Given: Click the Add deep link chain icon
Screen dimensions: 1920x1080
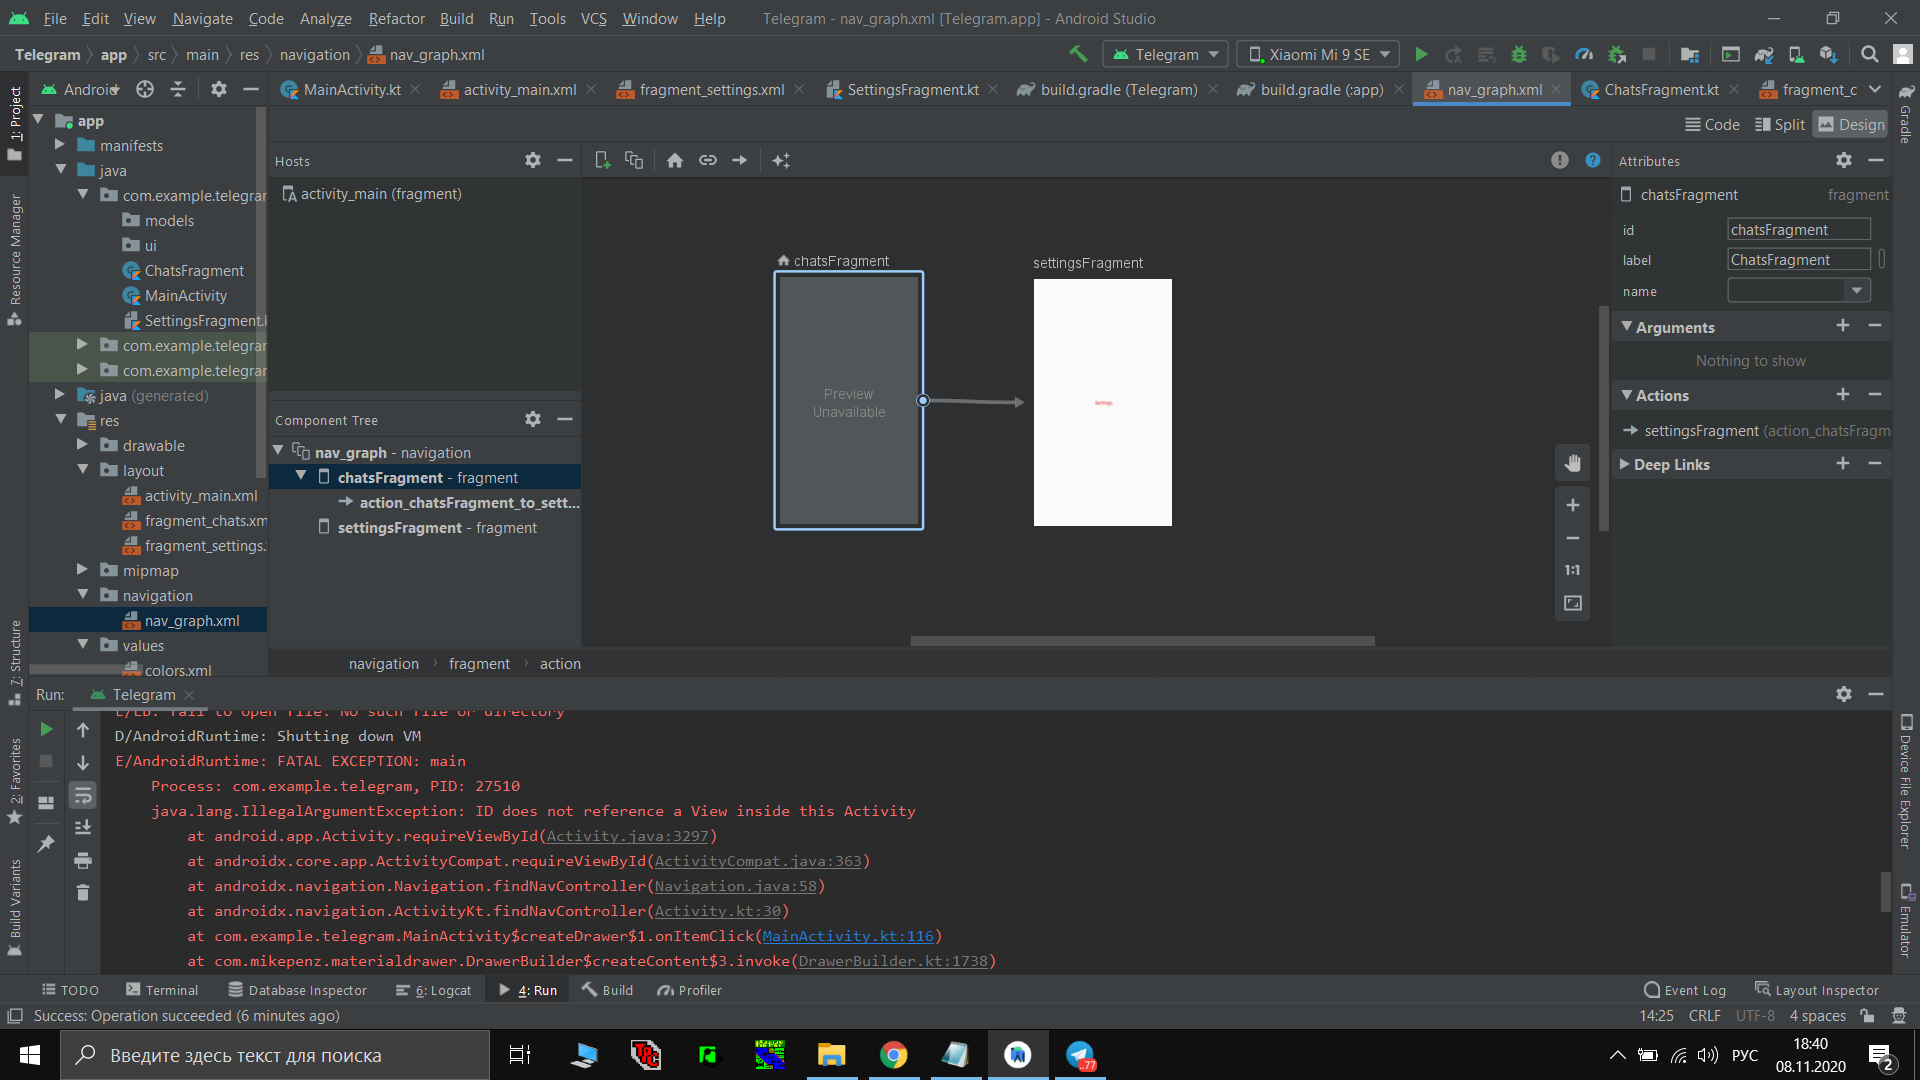Looking at the screenshot, I should pyautogui.click(x=707, y=160).
